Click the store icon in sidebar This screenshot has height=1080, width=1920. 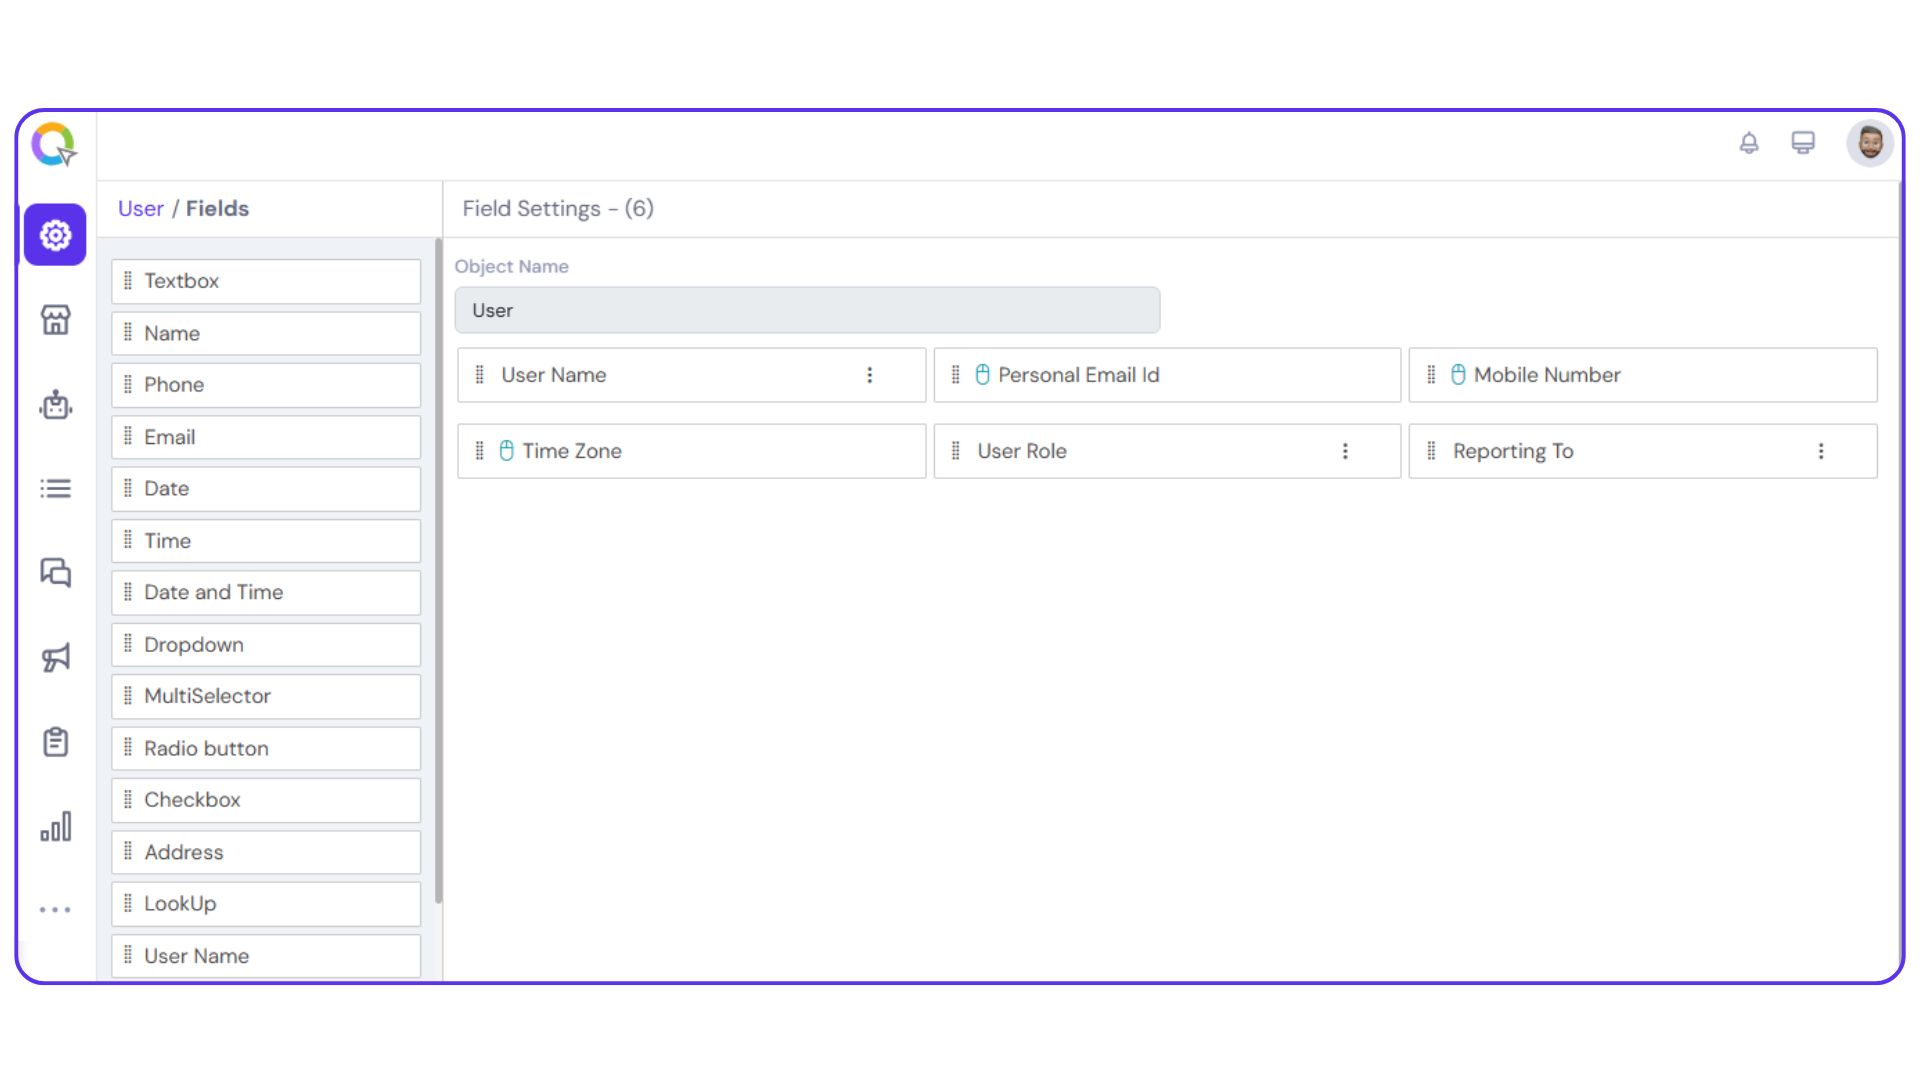coord(55,320)
